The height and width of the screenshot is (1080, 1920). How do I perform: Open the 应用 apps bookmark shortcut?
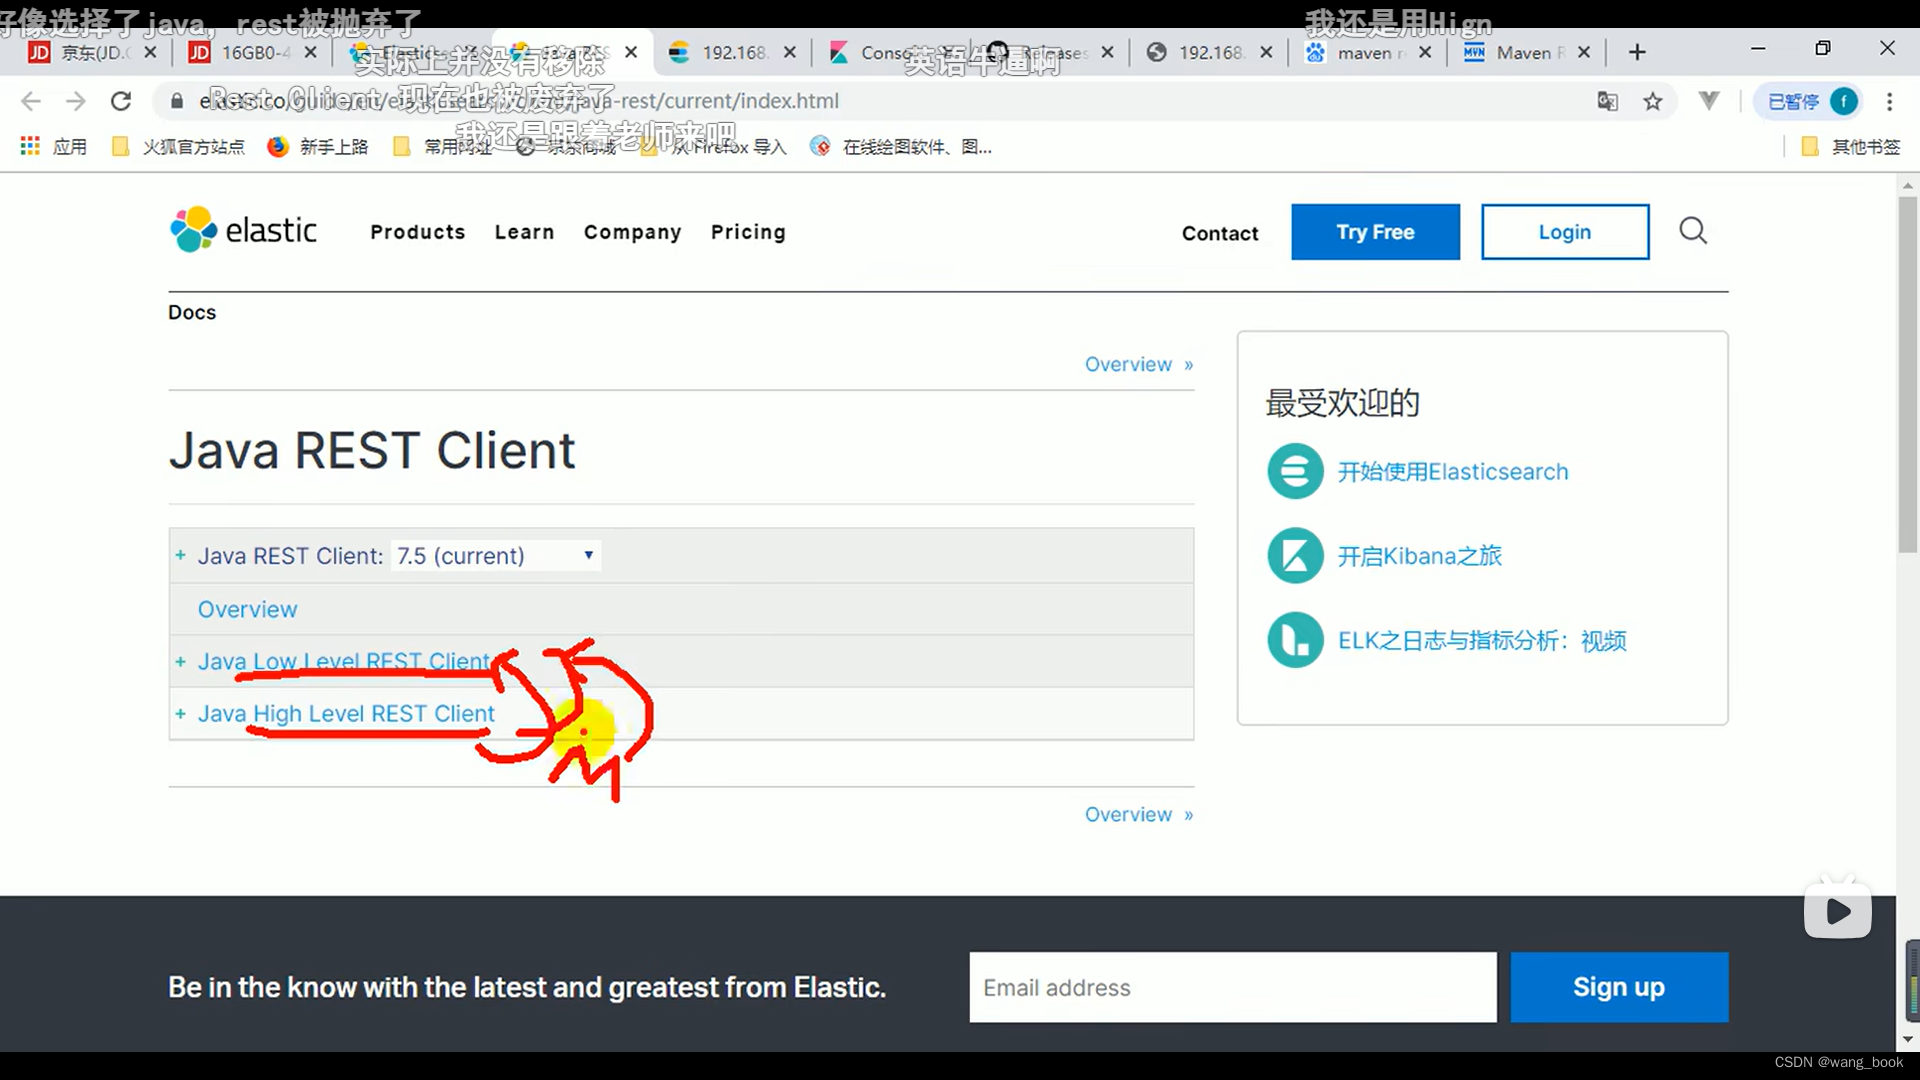click(x=54, y=147)
